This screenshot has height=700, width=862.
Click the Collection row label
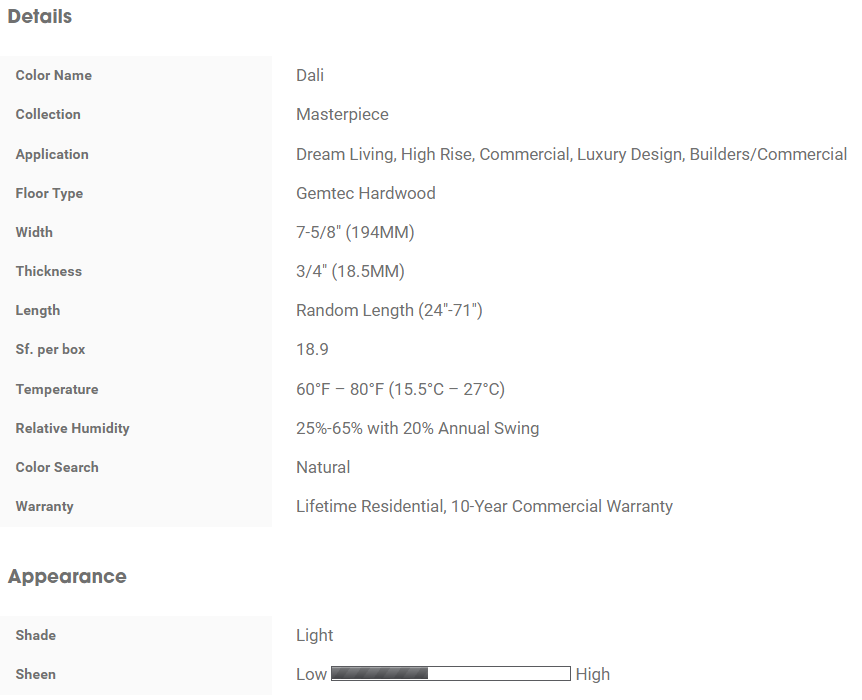(48, 114)
